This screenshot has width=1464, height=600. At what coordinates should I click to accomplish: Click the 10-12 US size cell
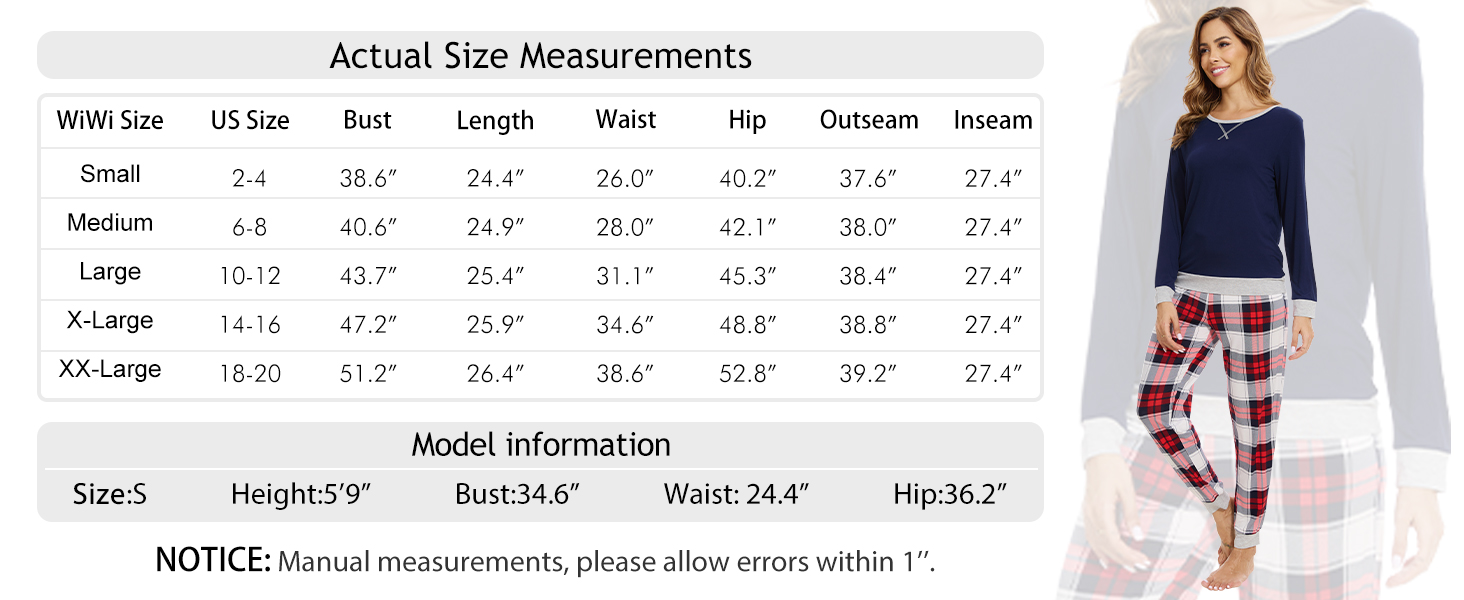click(x=250, y=277)
